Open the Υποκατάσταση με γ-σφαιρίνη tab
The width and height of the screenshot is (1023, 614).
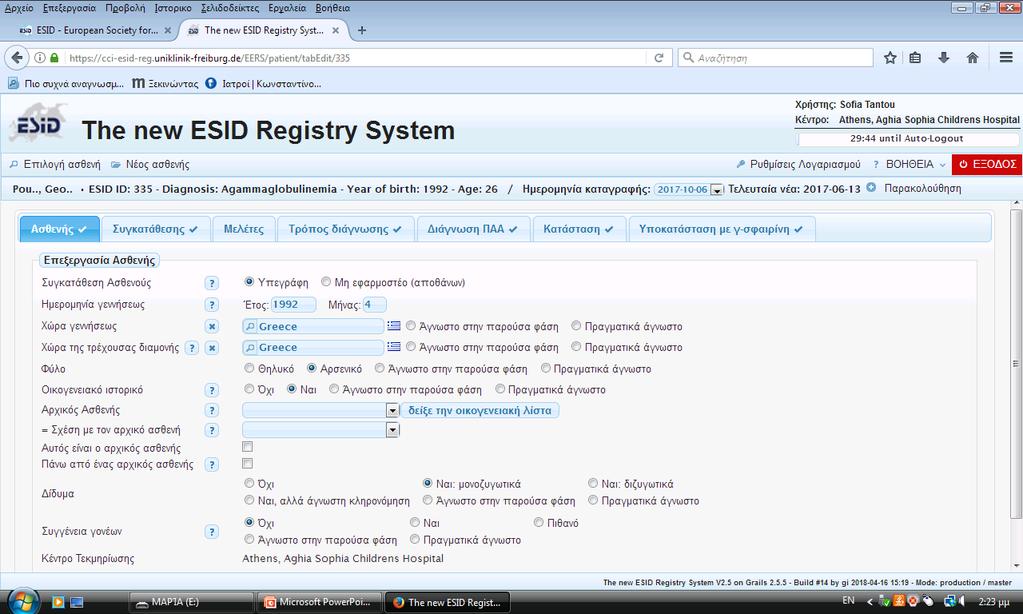(721, 229)
